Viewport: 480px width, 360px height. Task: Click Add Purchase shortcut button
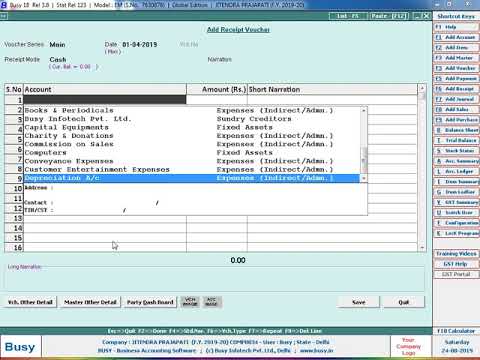[456, 120]
